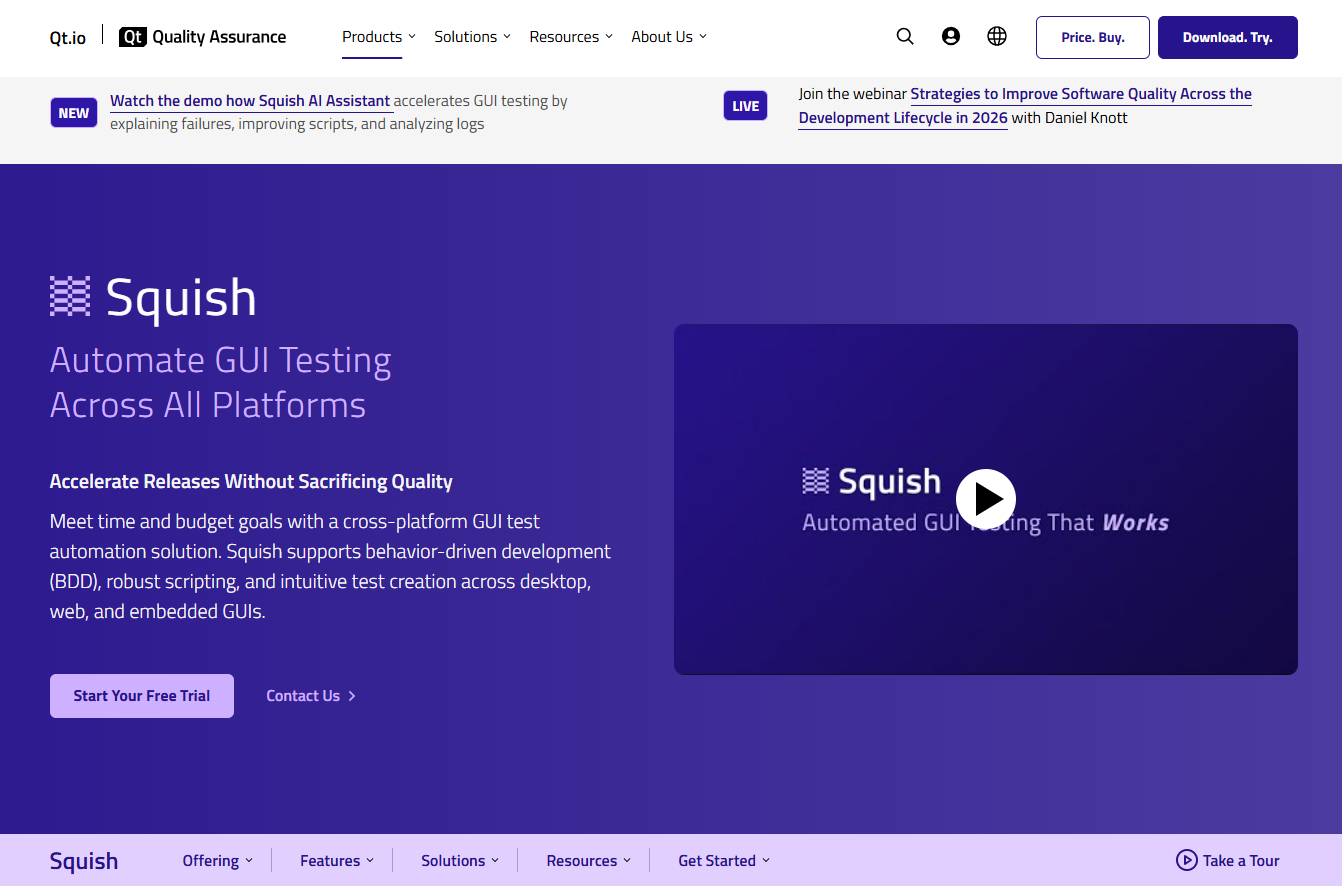
Task: Open the Contact Us link
Action: pos(310,696)
